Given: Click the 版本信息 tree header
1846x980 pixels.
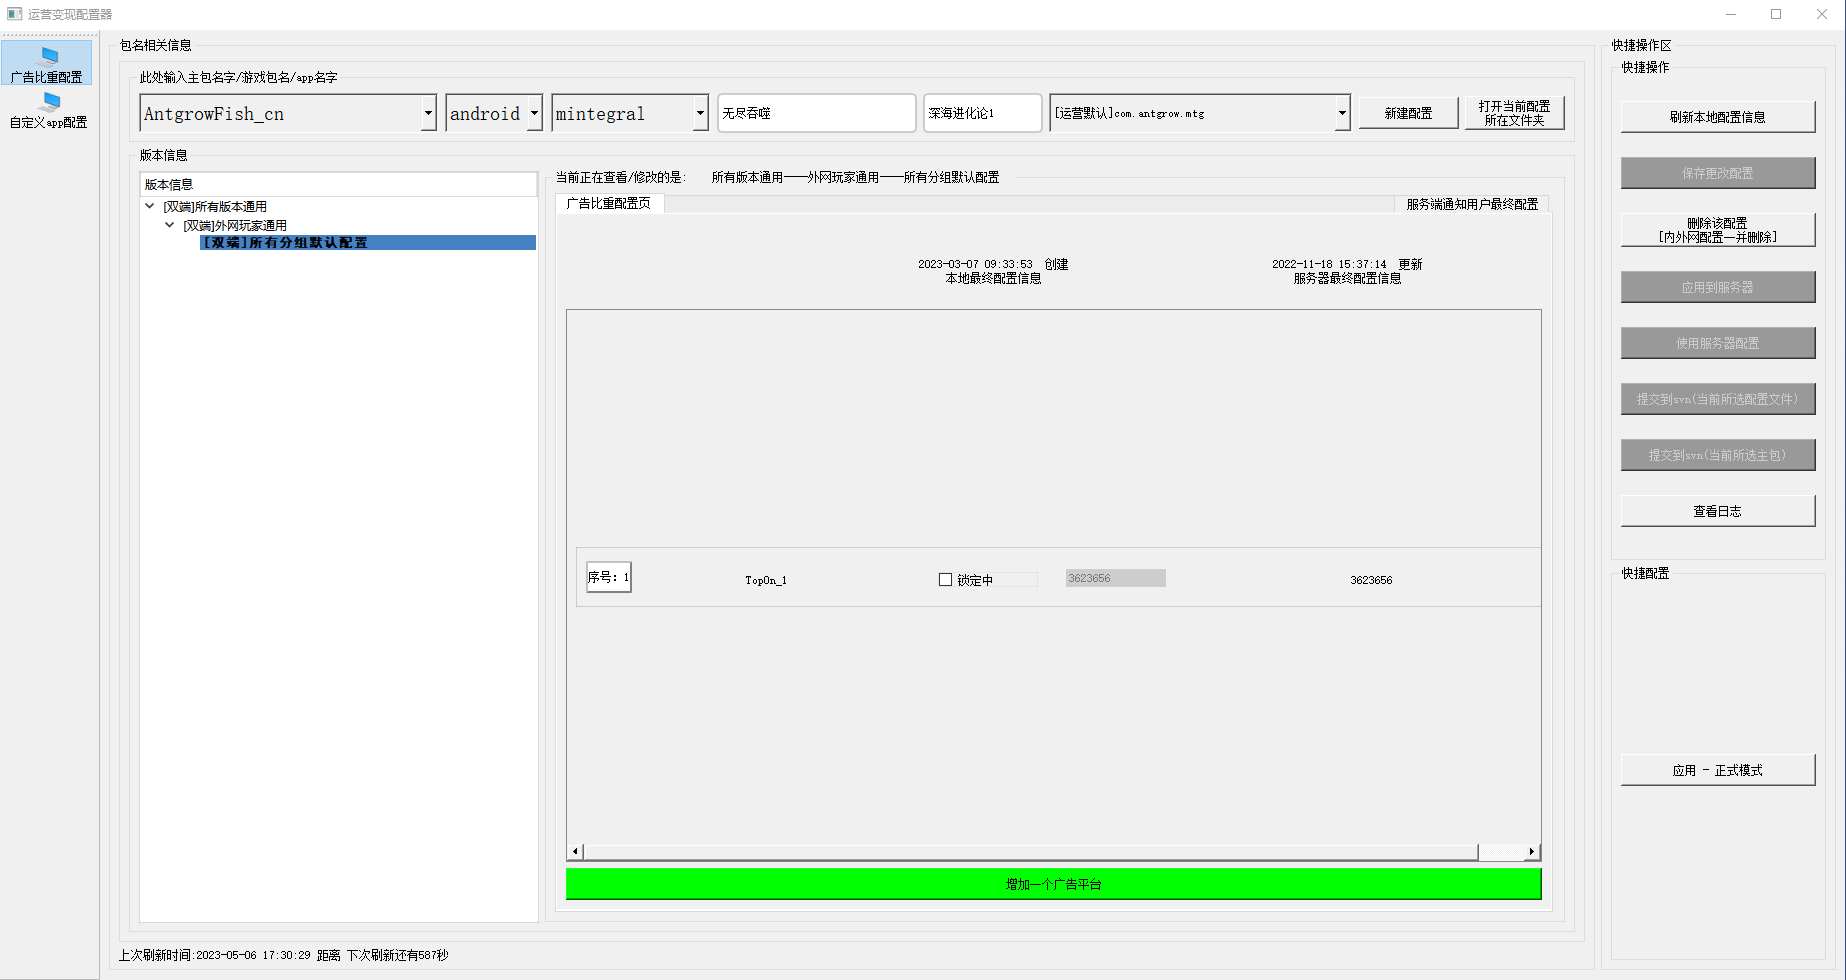Looking at the screenshot, I should point(338,184).
